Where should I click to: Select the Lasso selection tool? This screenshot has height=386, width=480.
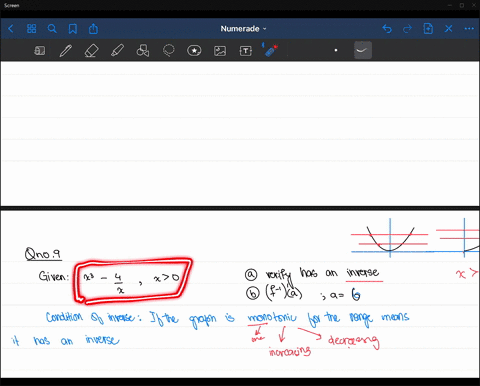[169, 51]
